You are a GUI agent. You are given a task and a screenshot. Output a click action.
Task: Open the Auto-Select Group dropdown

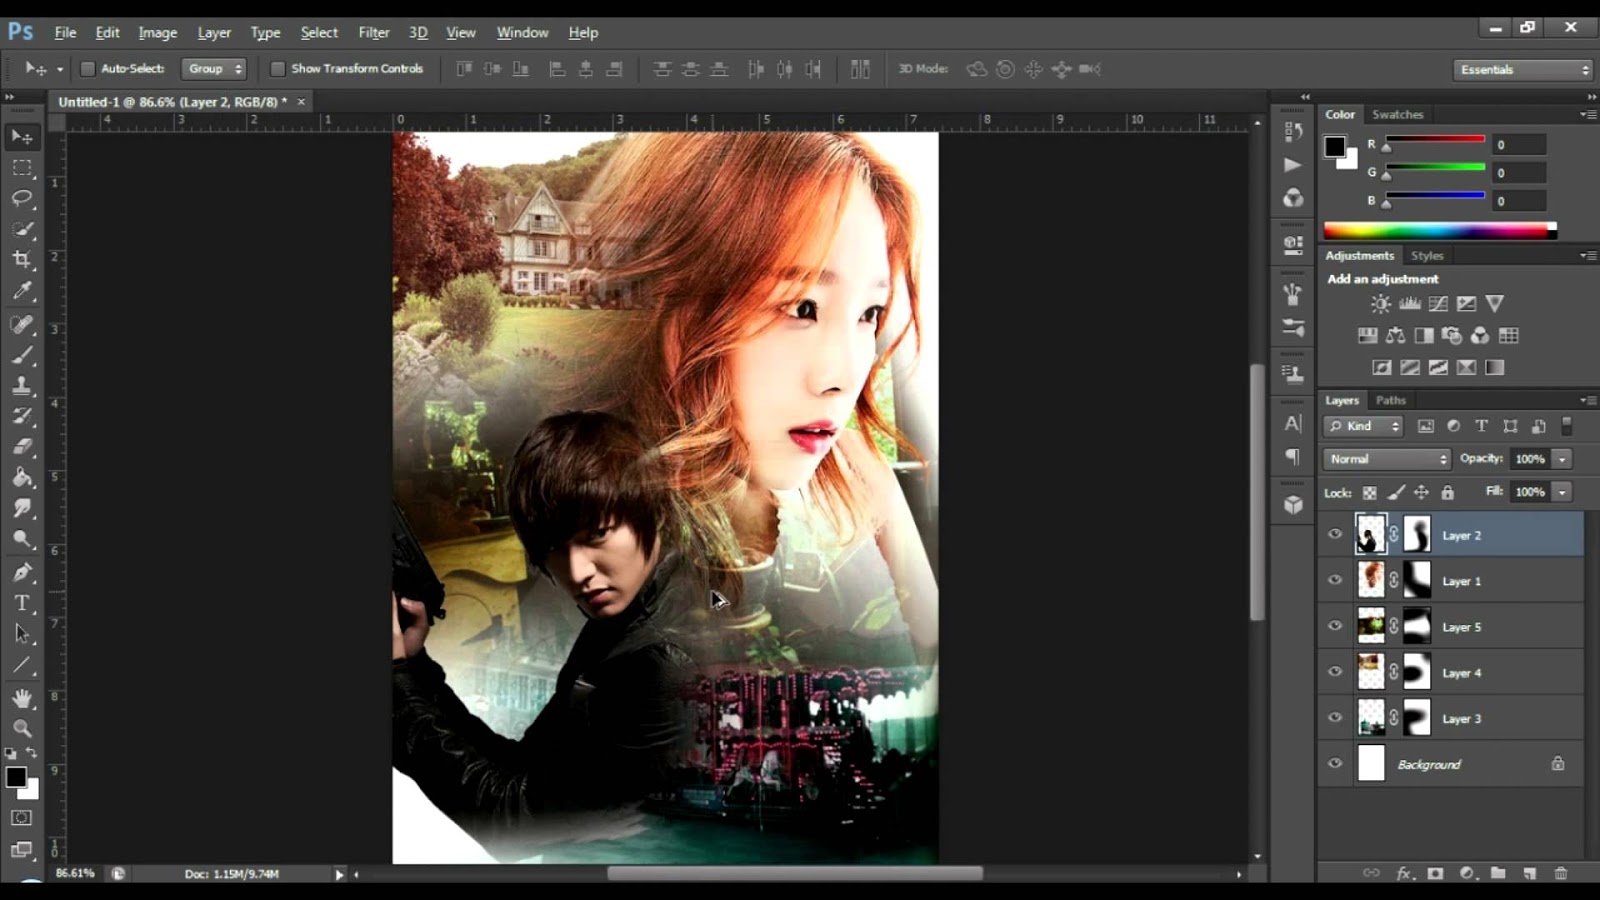tap(214, 69)
